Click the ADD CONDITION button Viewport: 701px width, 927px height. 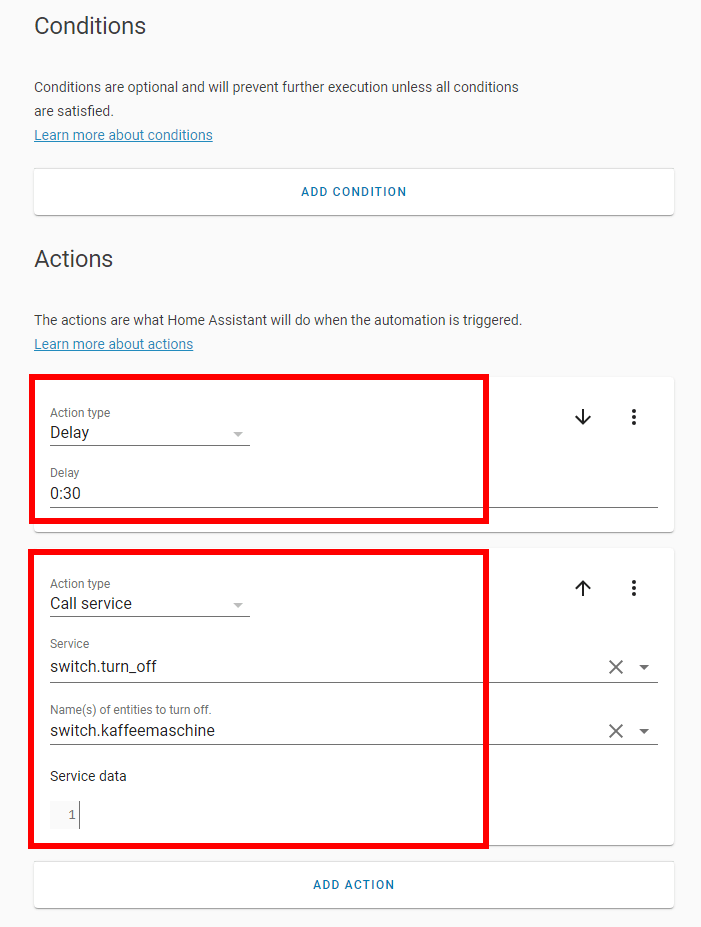click(353, 191)
